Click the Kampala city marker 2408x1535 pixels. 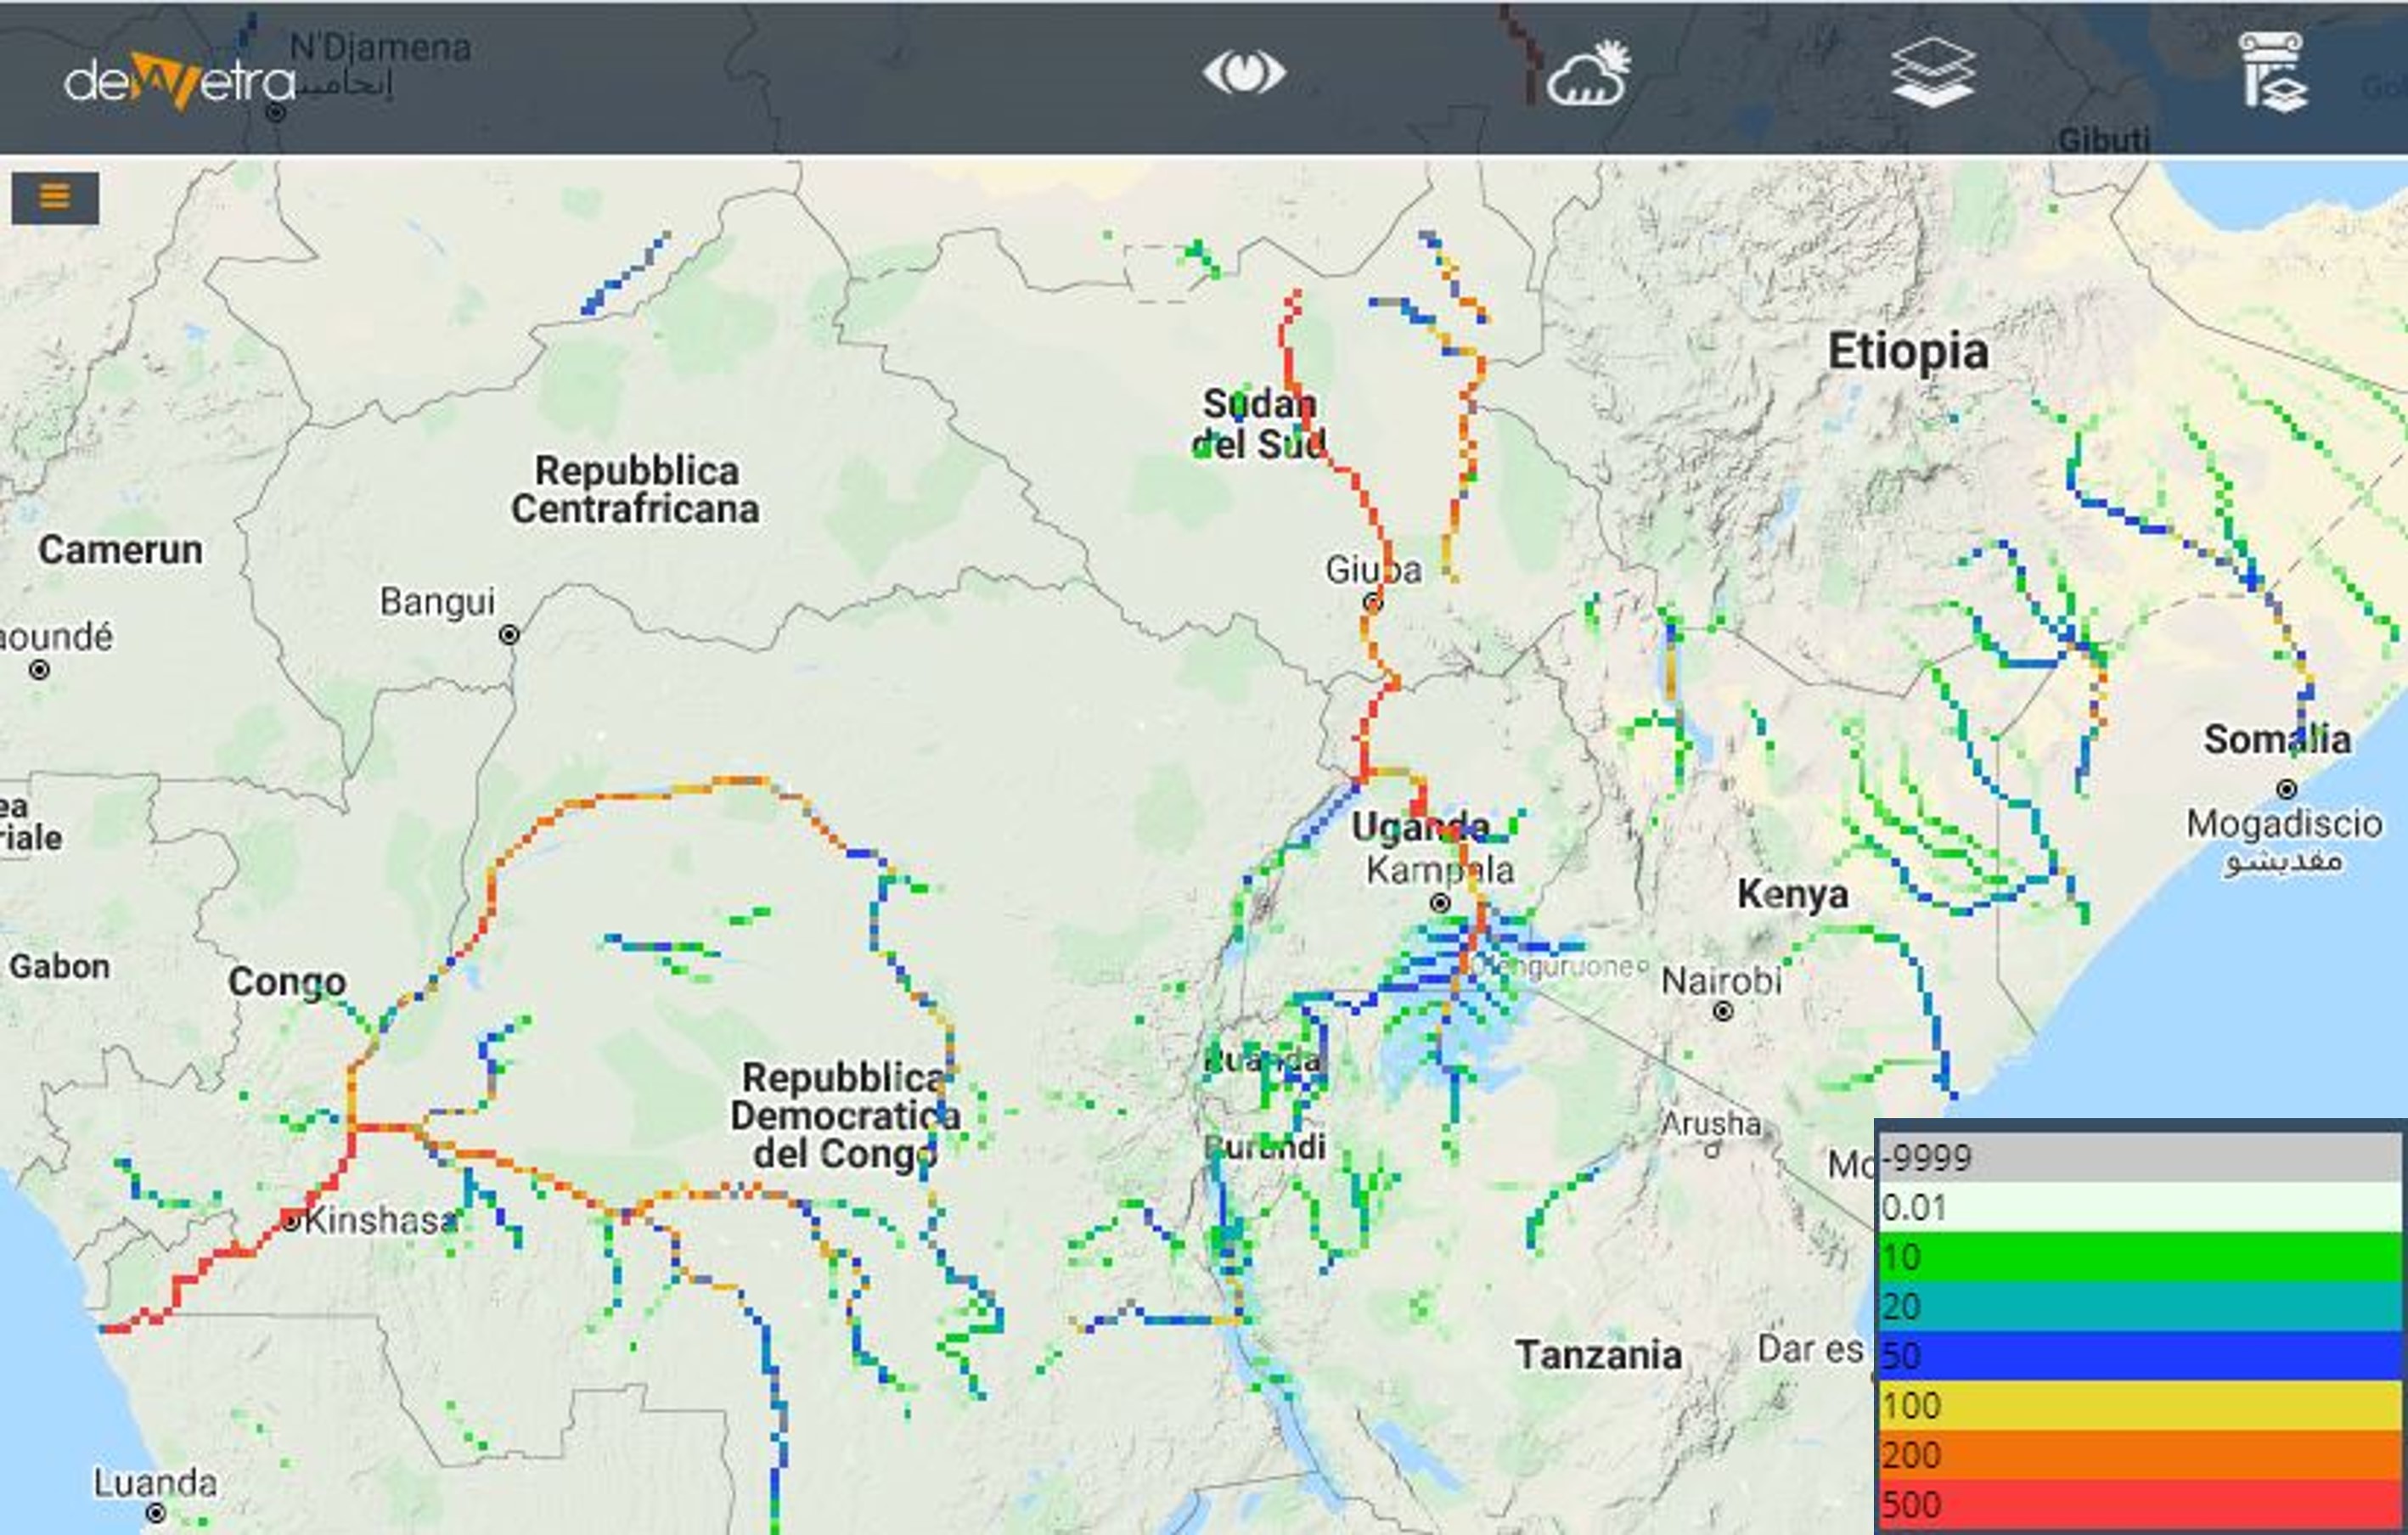[1439, 904]
